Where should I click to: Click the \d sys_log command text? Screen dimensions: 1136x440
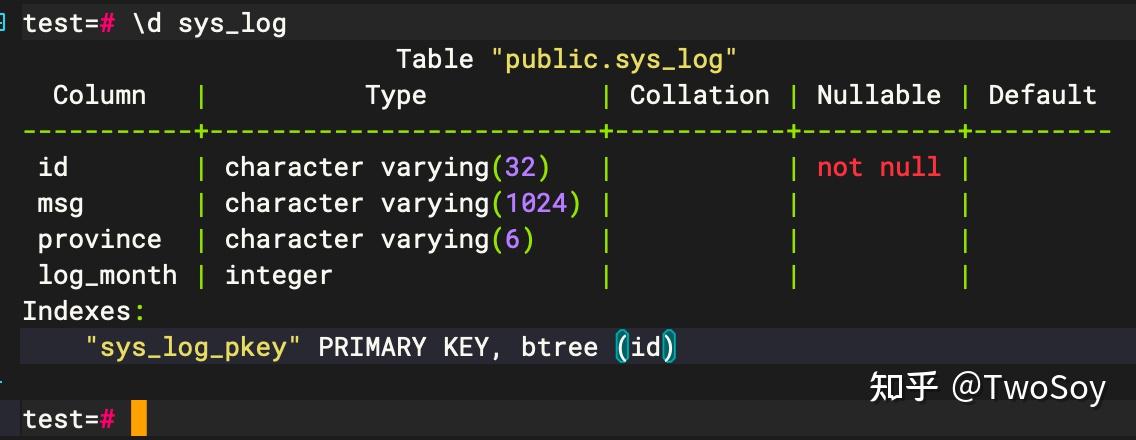(x=209, y=23)
